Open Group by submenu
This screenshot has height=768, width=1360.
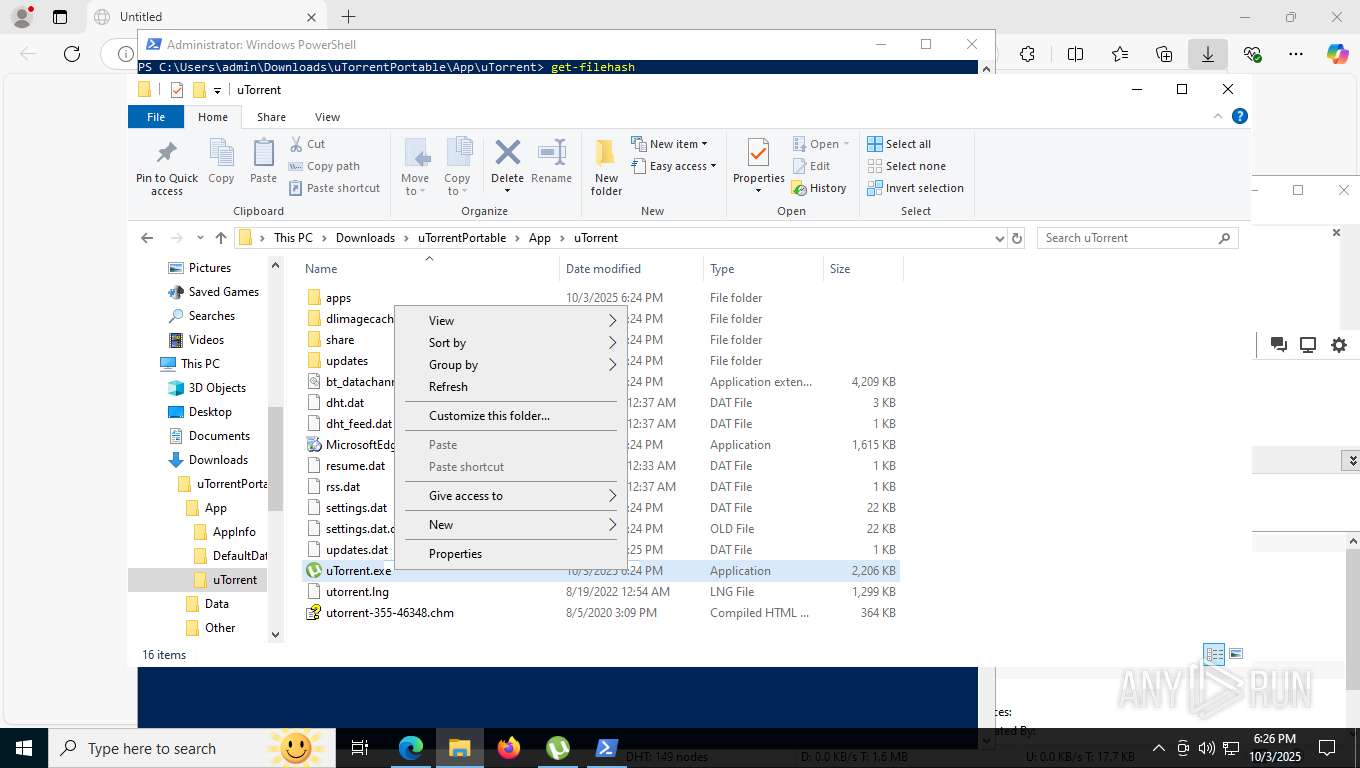pyautogui.click(x=511, y=365)
